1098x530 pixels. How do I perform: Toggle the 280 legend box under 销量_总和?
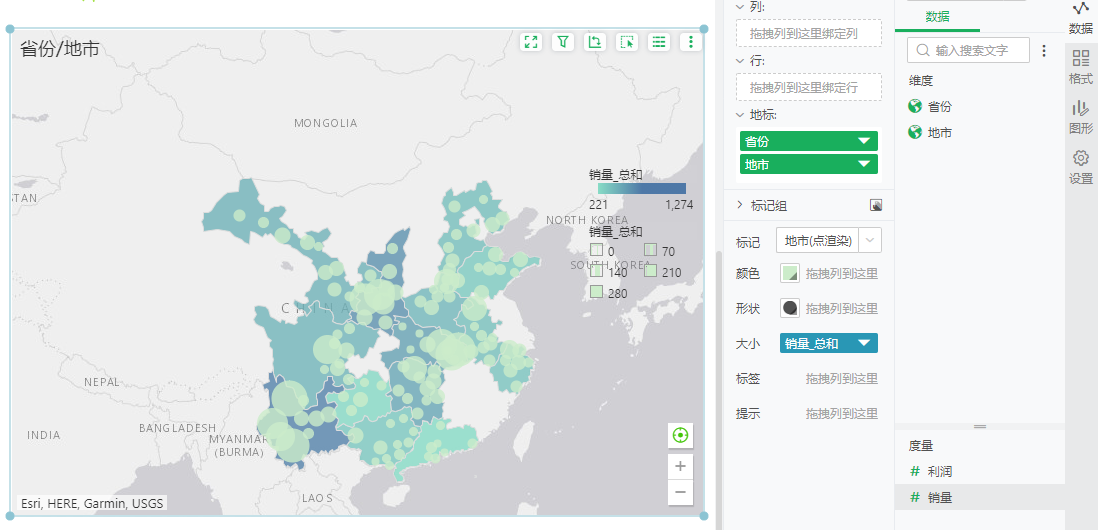pyautogui.click(x=597, y=292)
